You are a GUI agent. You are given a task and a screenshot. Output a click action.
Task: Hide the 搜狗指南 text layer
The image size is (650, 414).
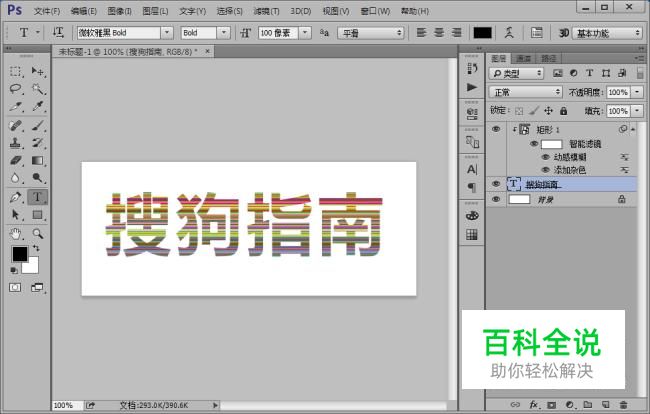[x=496, y=184]
